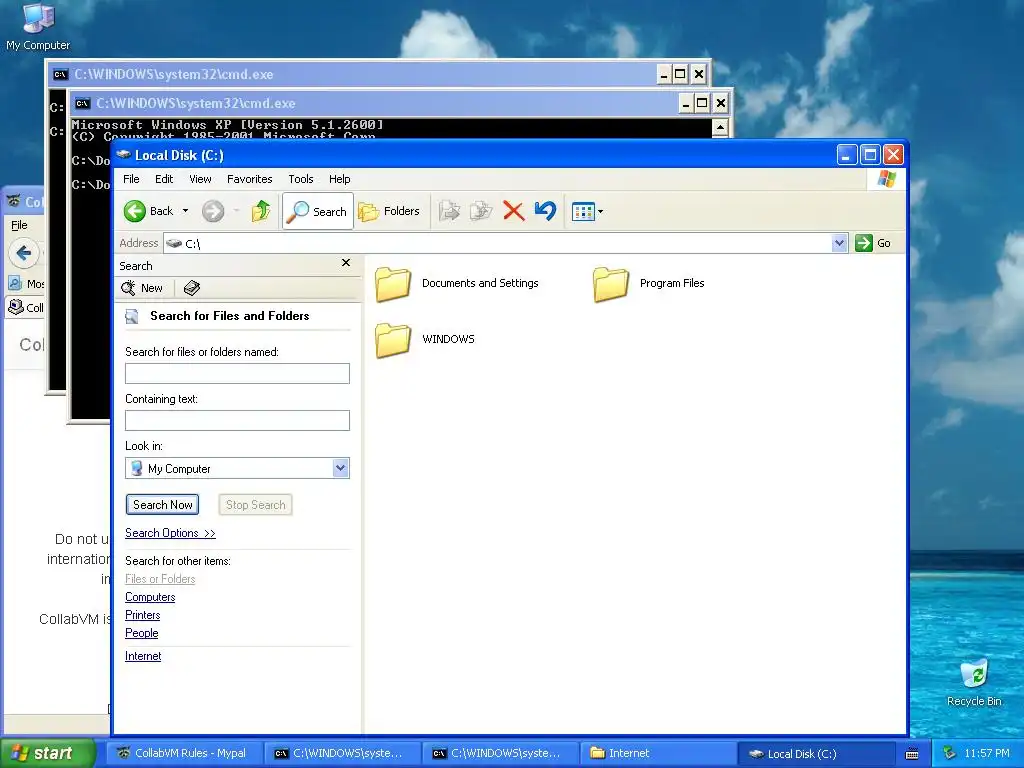The width and height of the screenshot is (1024, 768).
Task: Click the New search button
Action: [142, 288]
